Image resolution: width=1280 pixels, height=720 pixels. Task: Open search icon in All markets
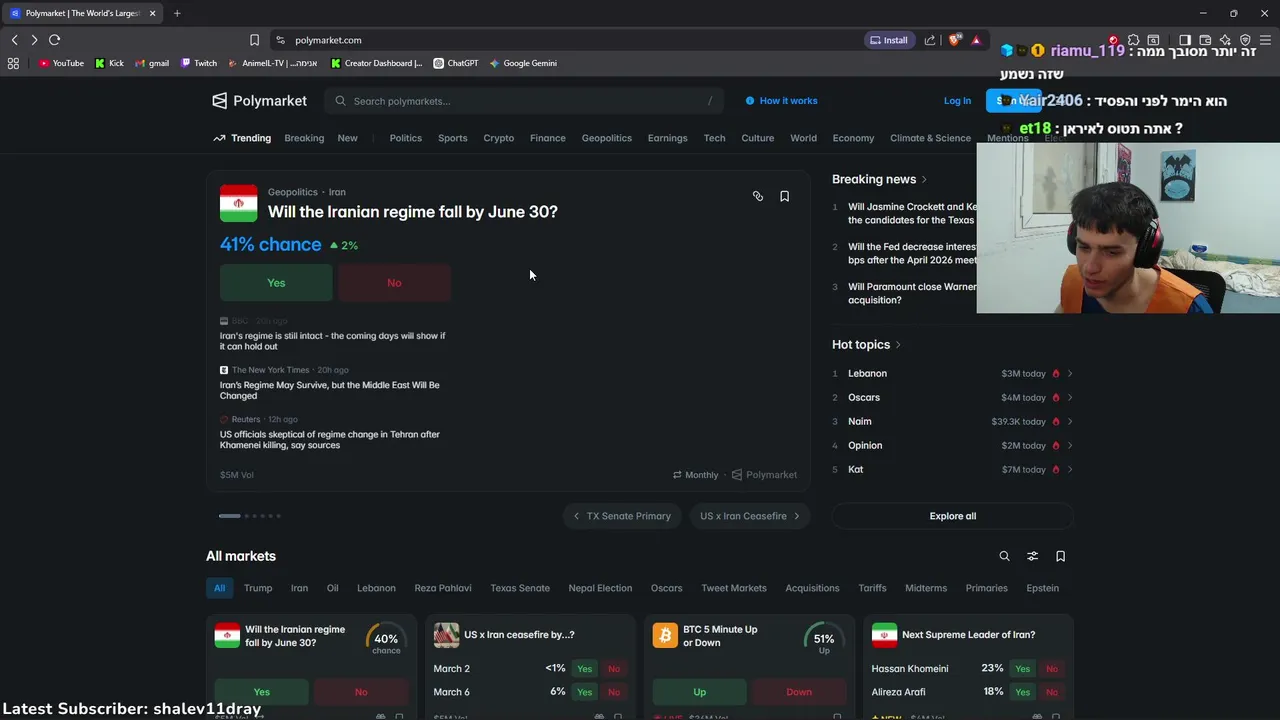[x=1004, y=556]
